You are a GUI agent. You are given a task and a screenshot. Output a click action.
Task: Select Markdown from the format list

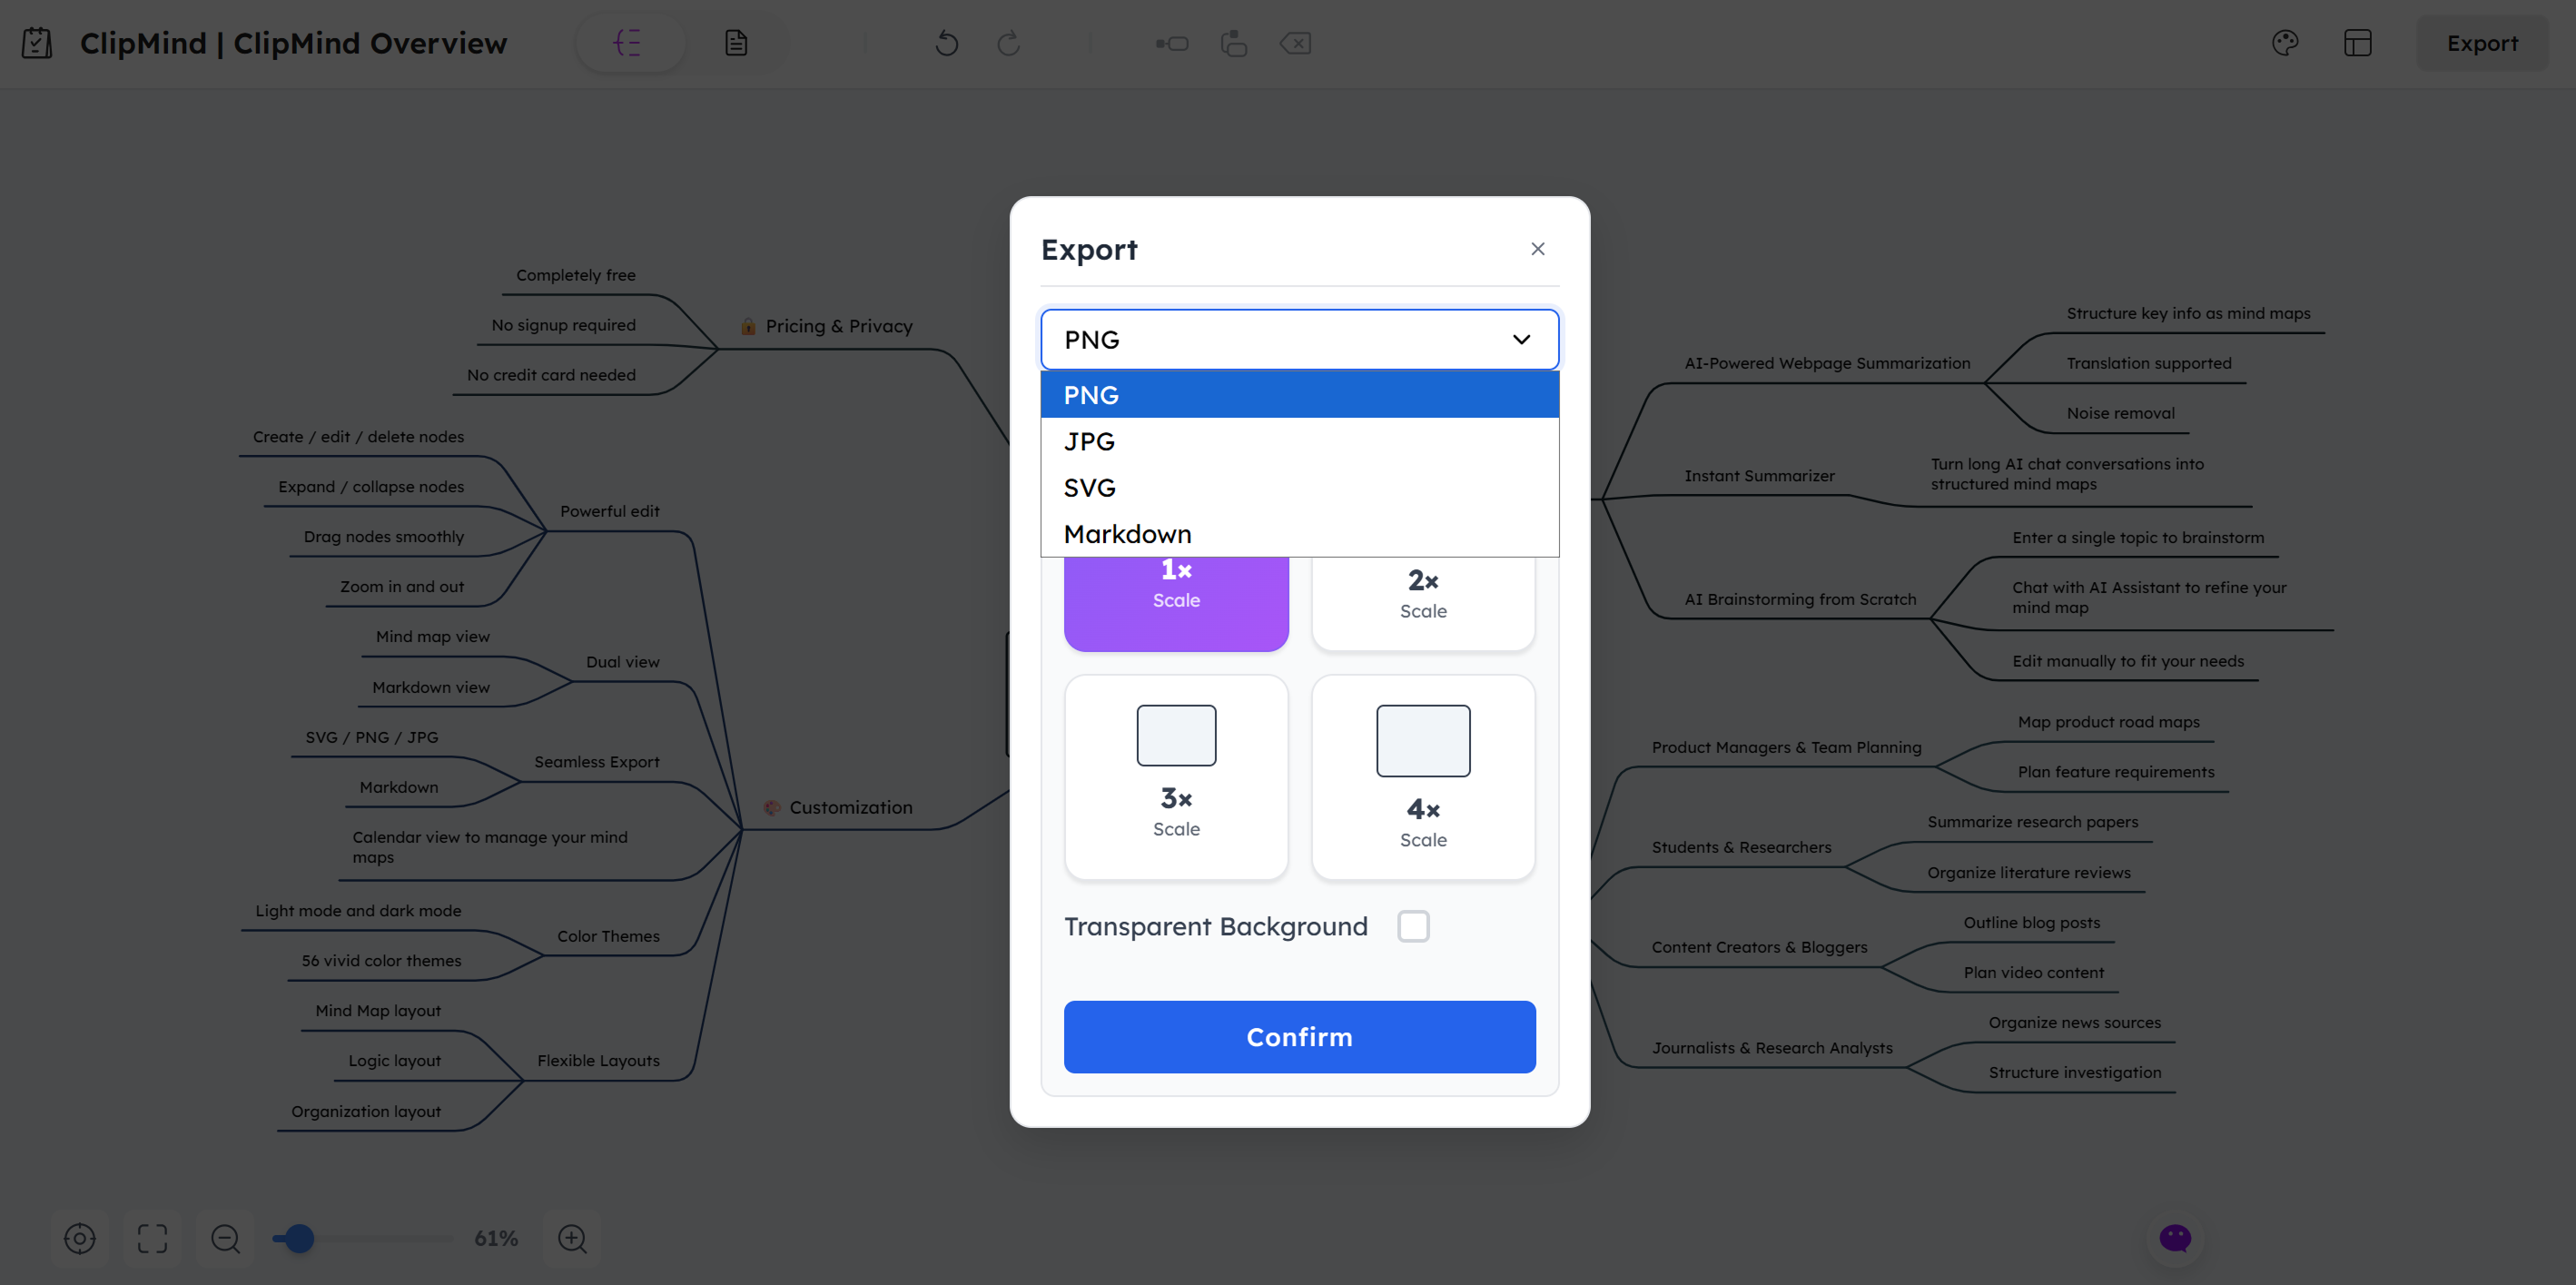(1128, 533)
